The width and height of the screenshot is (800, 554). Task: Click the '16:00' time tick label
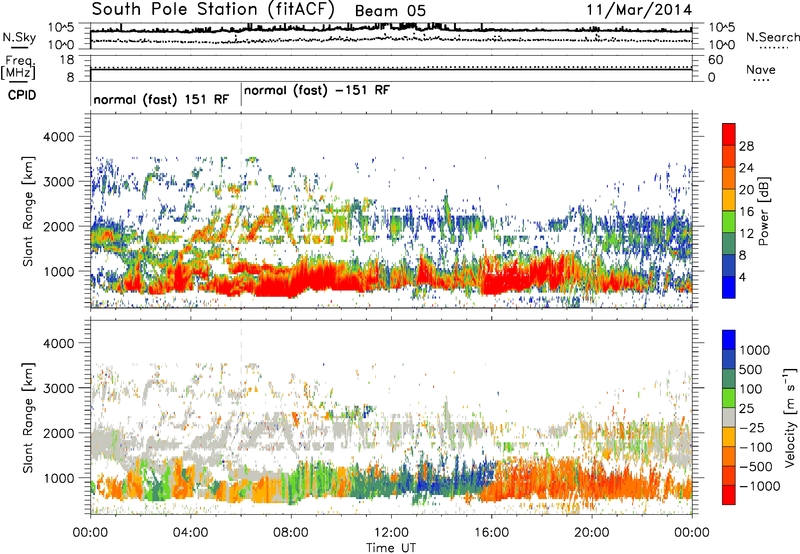[491, 533]
